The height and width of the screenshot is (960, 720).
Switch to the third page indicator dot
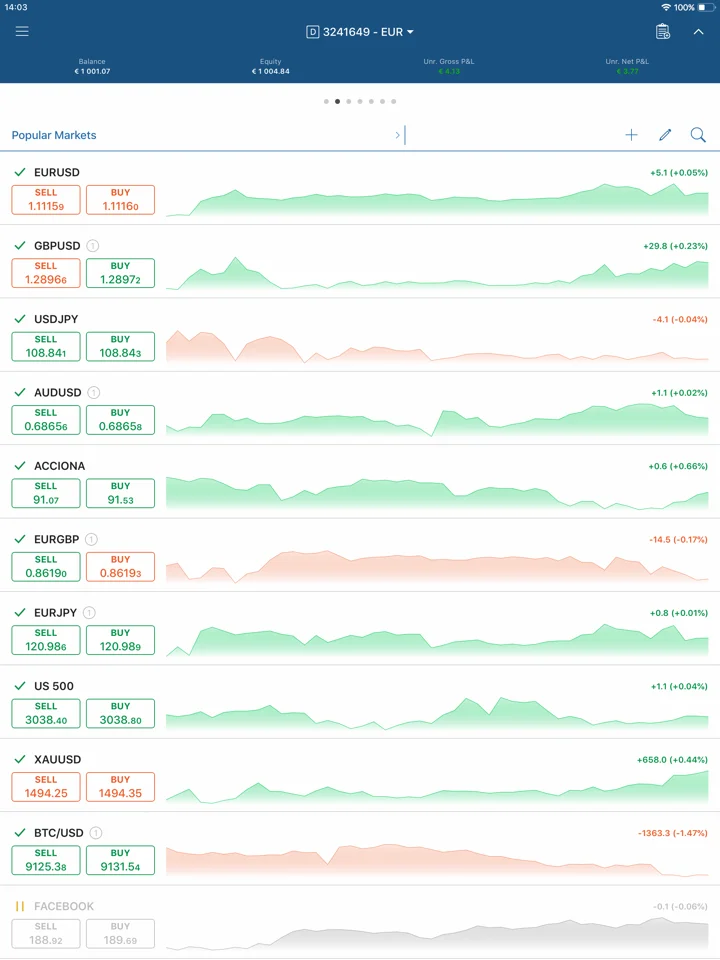coord(348,102)
